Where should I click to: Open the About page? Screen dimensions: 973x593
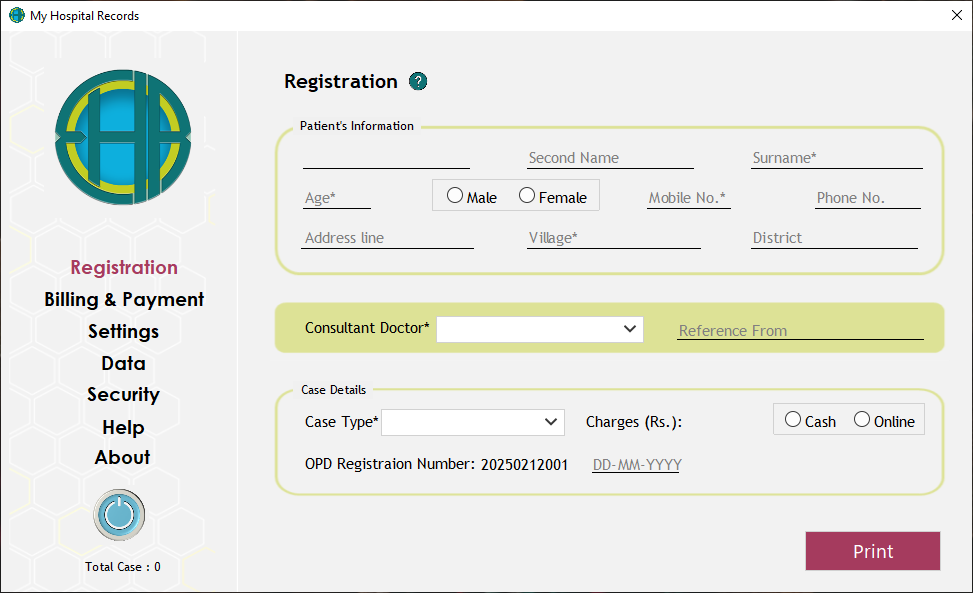(123, 457)
